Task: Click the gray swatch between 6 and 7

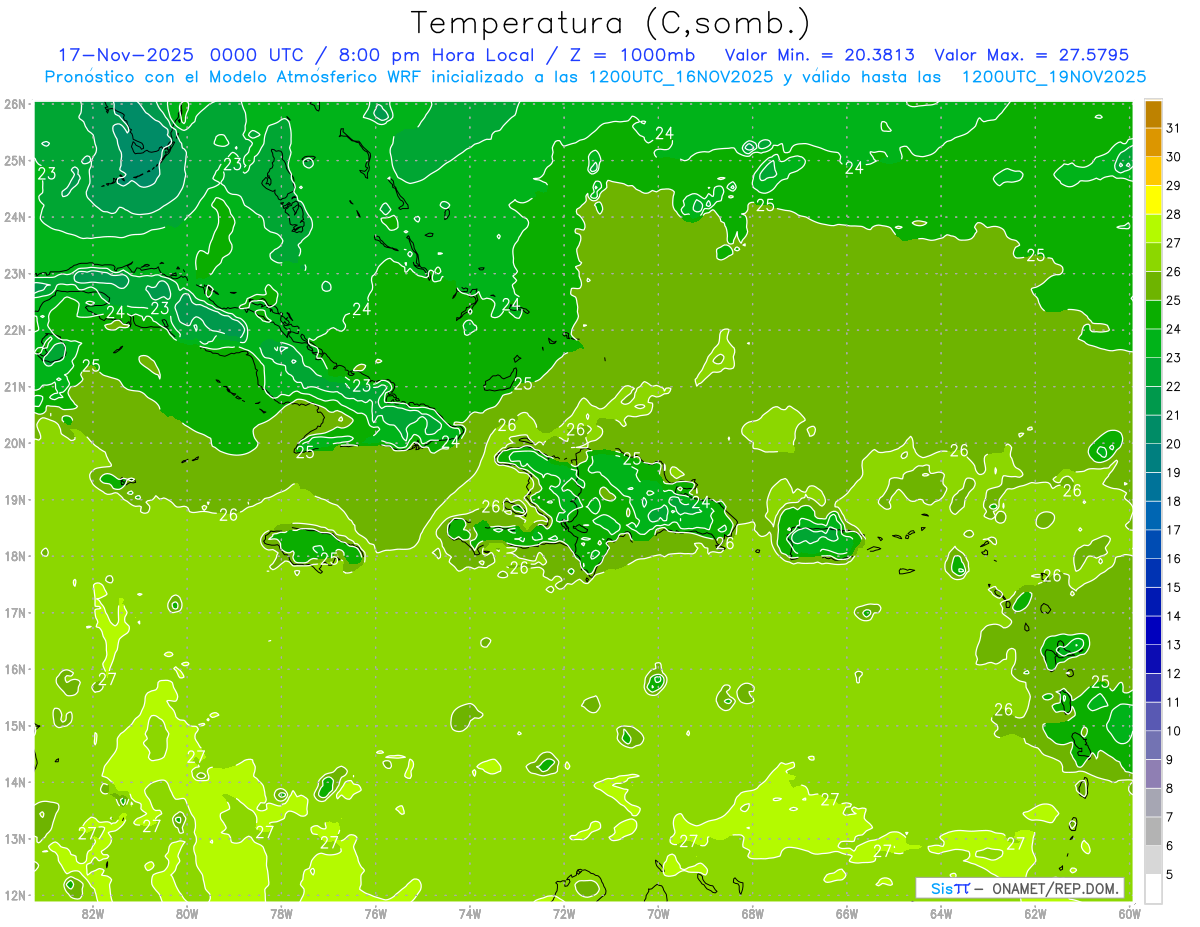Action: tap(1153, 831)
